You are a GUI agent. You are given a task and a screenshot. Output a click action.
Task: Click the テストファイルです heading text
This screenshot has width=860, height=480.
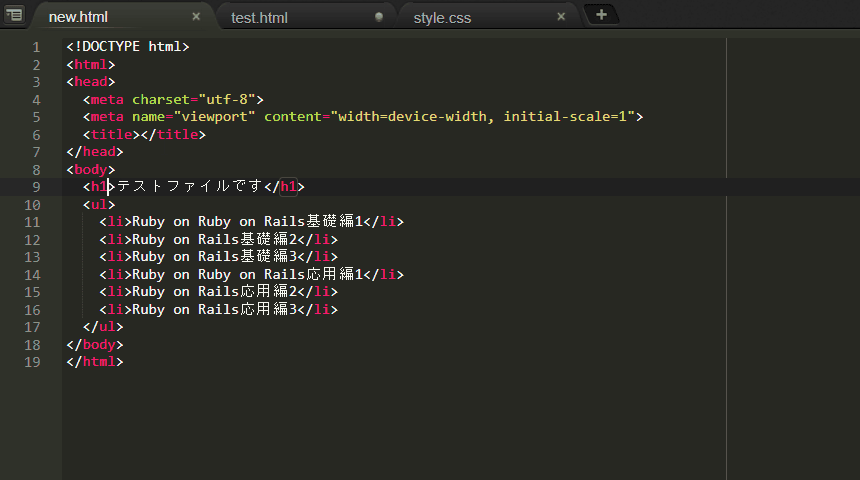[190, 187]
